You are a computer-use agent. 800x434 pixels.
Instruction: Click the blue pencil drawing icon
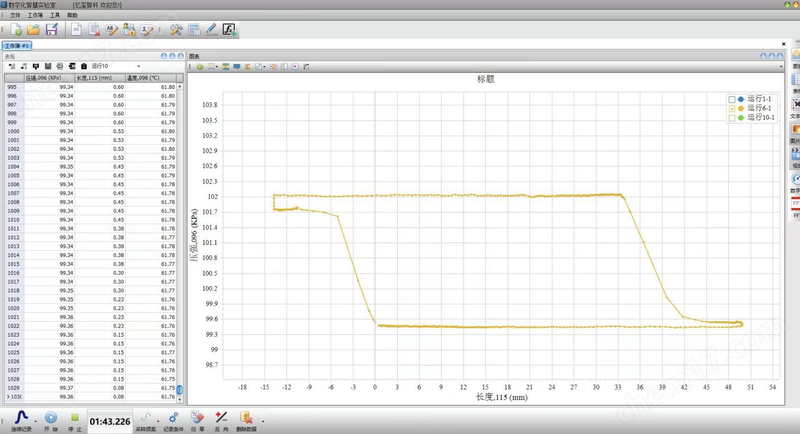(x=211, y=30)
